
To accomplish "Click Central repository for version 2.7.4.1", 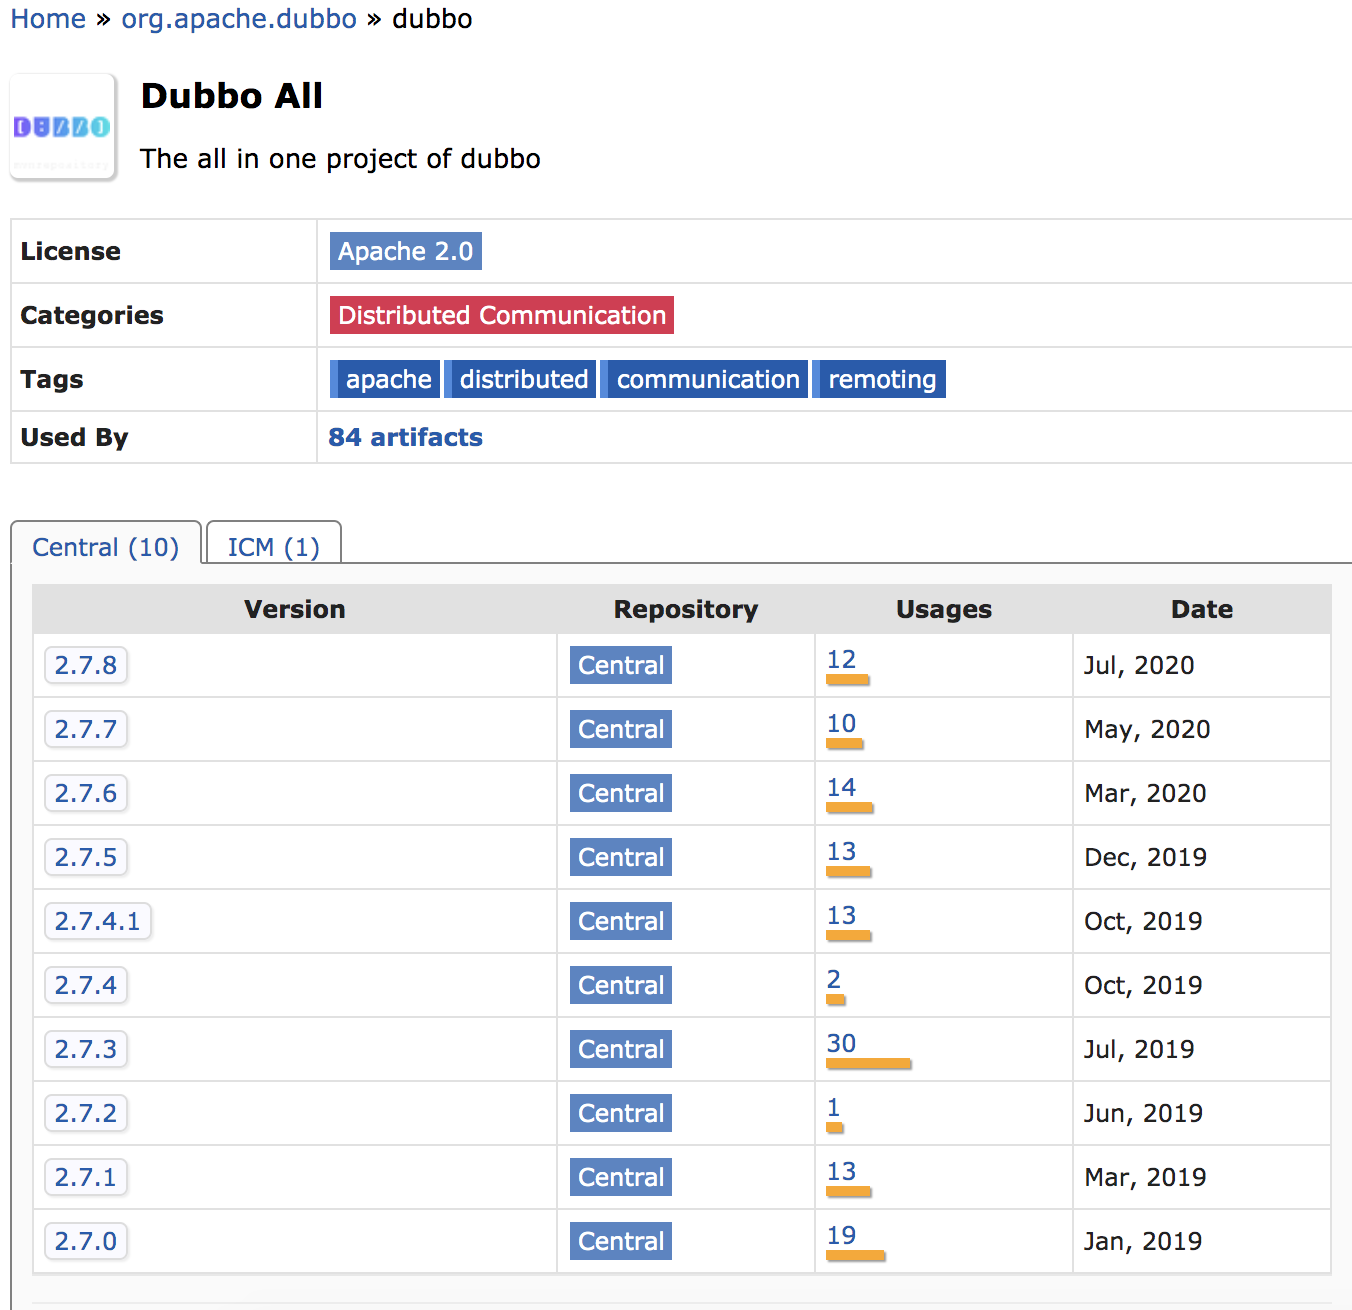I will pyautogui.click(x=621, y=921).
